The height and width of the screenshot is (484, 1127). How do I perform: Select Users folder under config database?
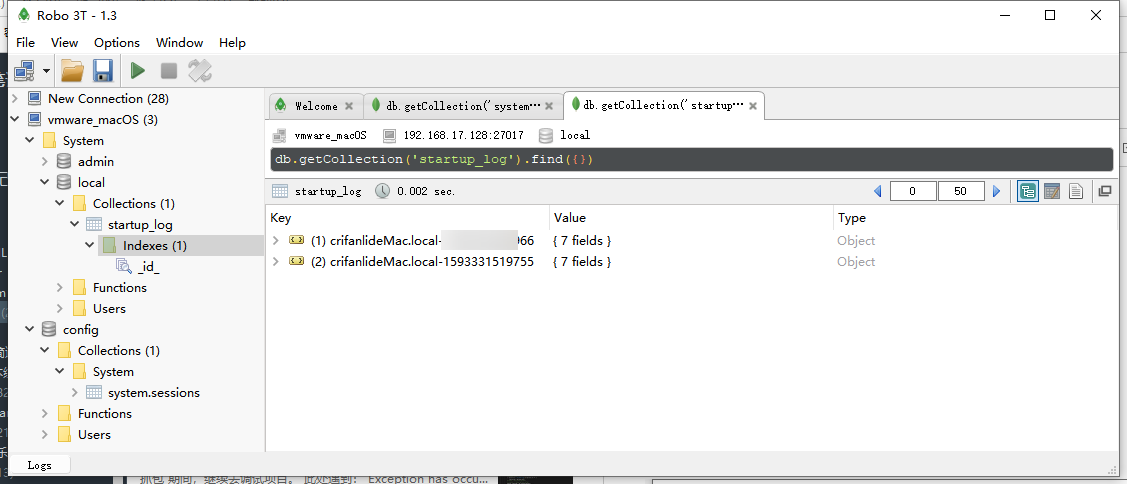click(94, 434)
